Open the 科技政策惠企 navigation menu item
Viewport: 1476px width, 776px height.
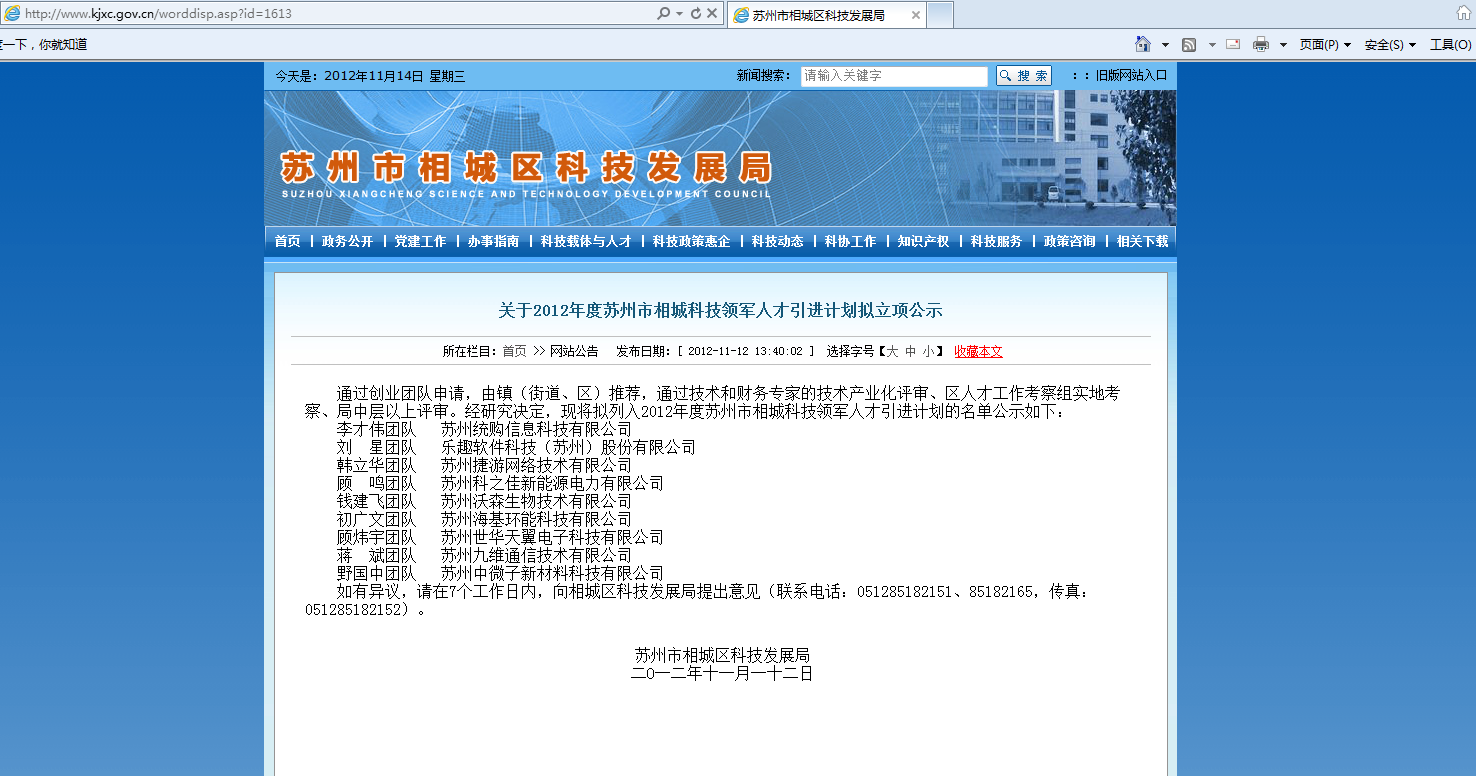pyautogui.click(x=691, y=241)
